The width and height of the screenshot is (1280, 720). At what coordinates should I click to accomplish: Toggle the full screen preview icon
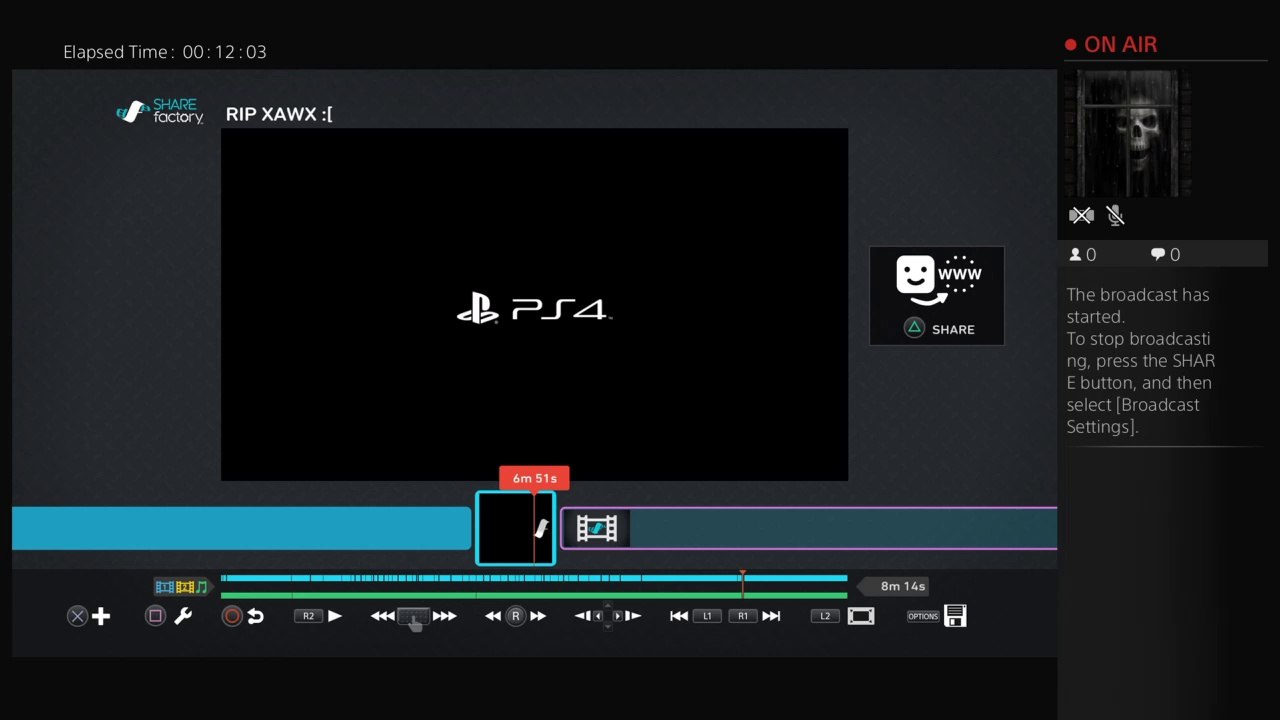coord(861,616)
